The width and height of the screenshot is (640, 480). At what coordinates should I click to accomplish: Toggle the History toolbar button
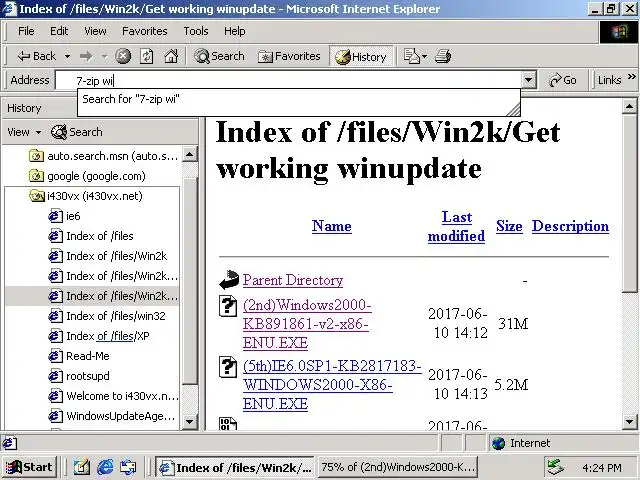[360, 57]
